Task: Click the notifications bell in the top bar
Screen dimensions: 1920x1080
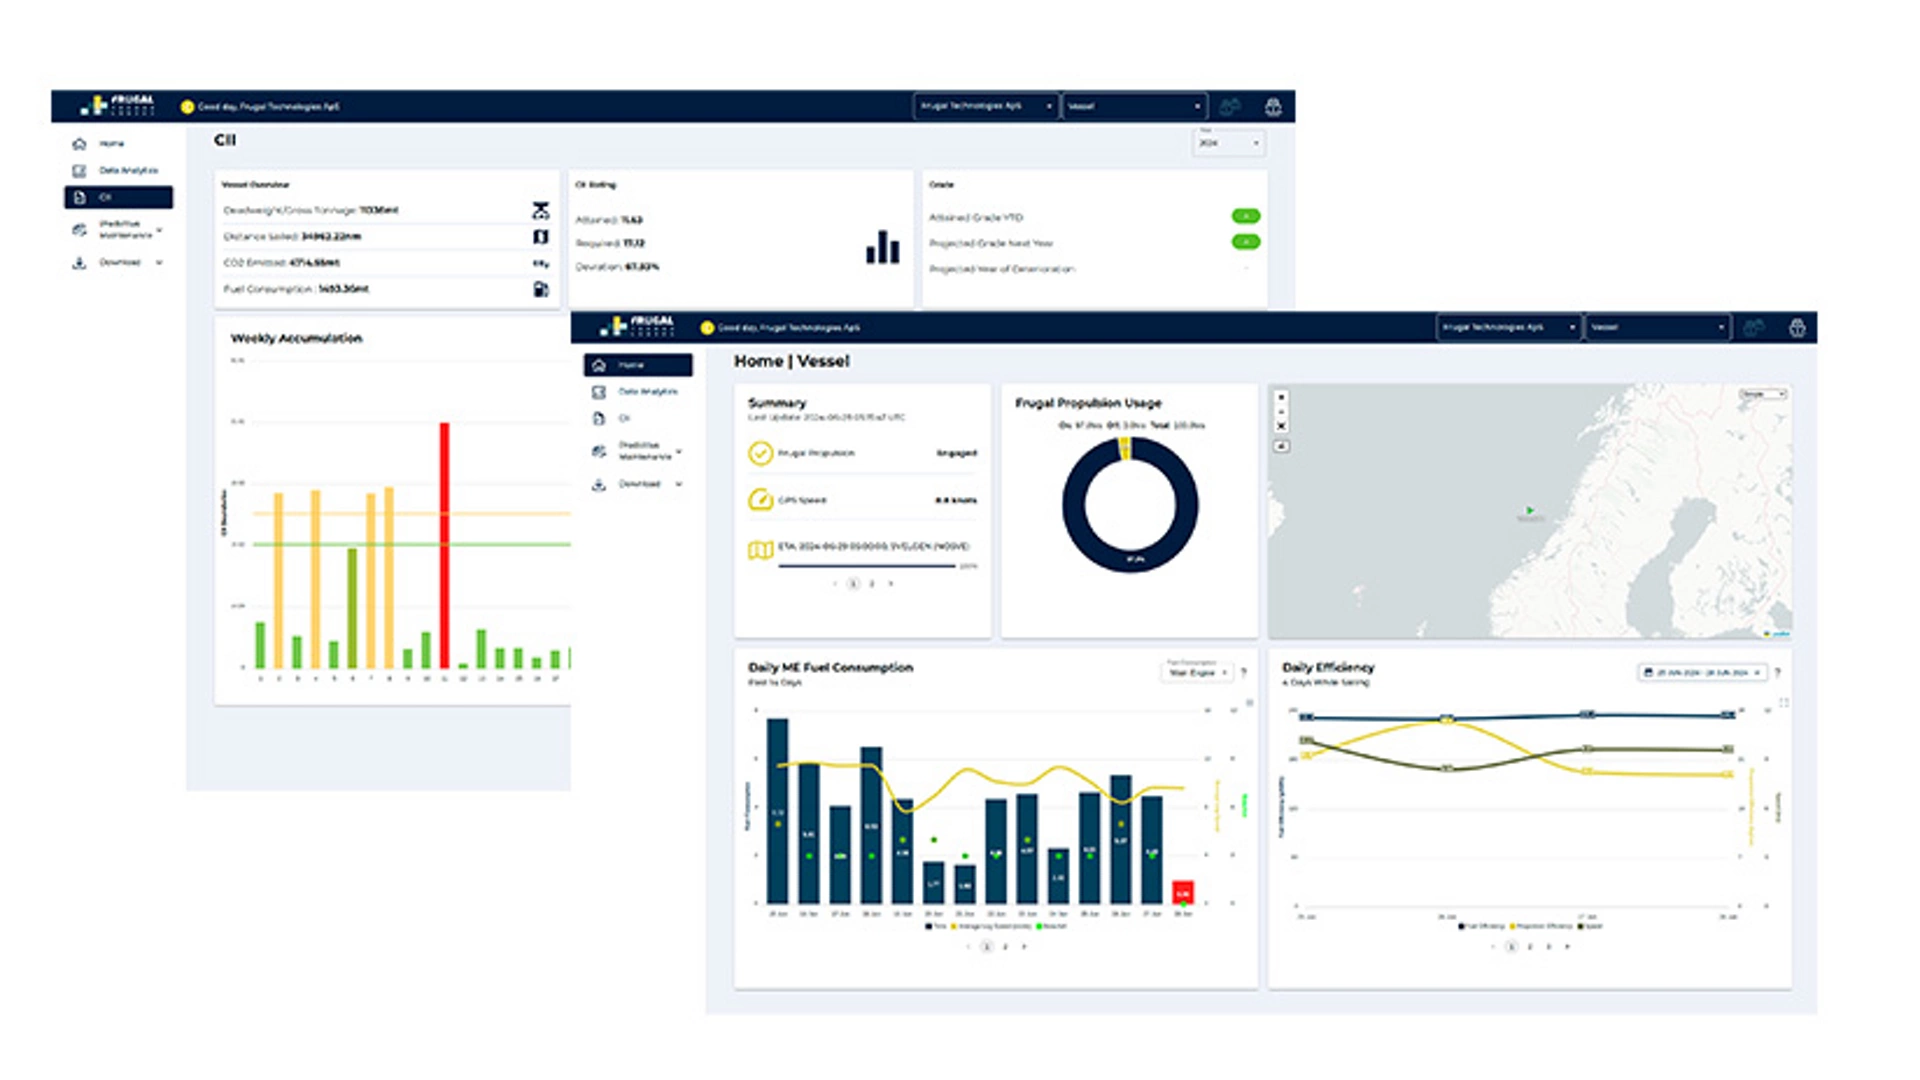Action: (1753, 326)
